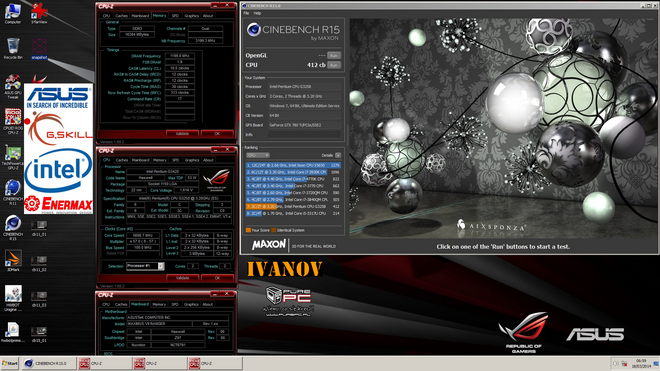Run the Cinebench CPU test

[x=334, y=65]
